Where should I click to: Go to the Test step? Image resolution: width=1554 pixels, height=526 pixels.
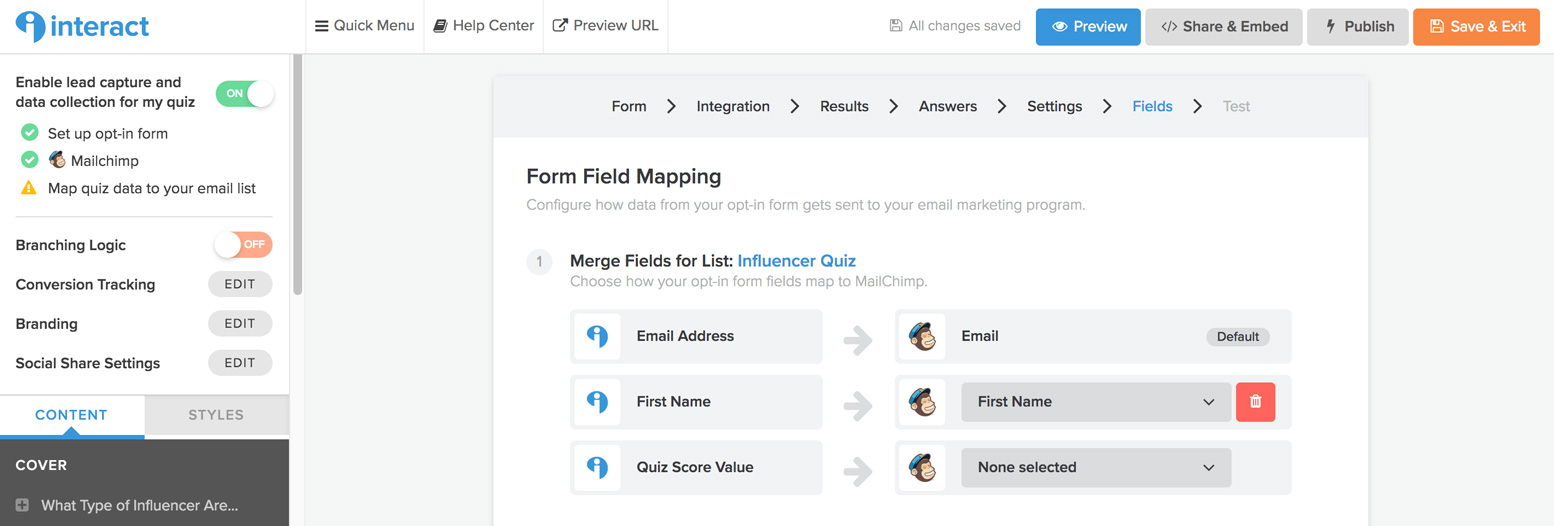(x=1236, y=106)
